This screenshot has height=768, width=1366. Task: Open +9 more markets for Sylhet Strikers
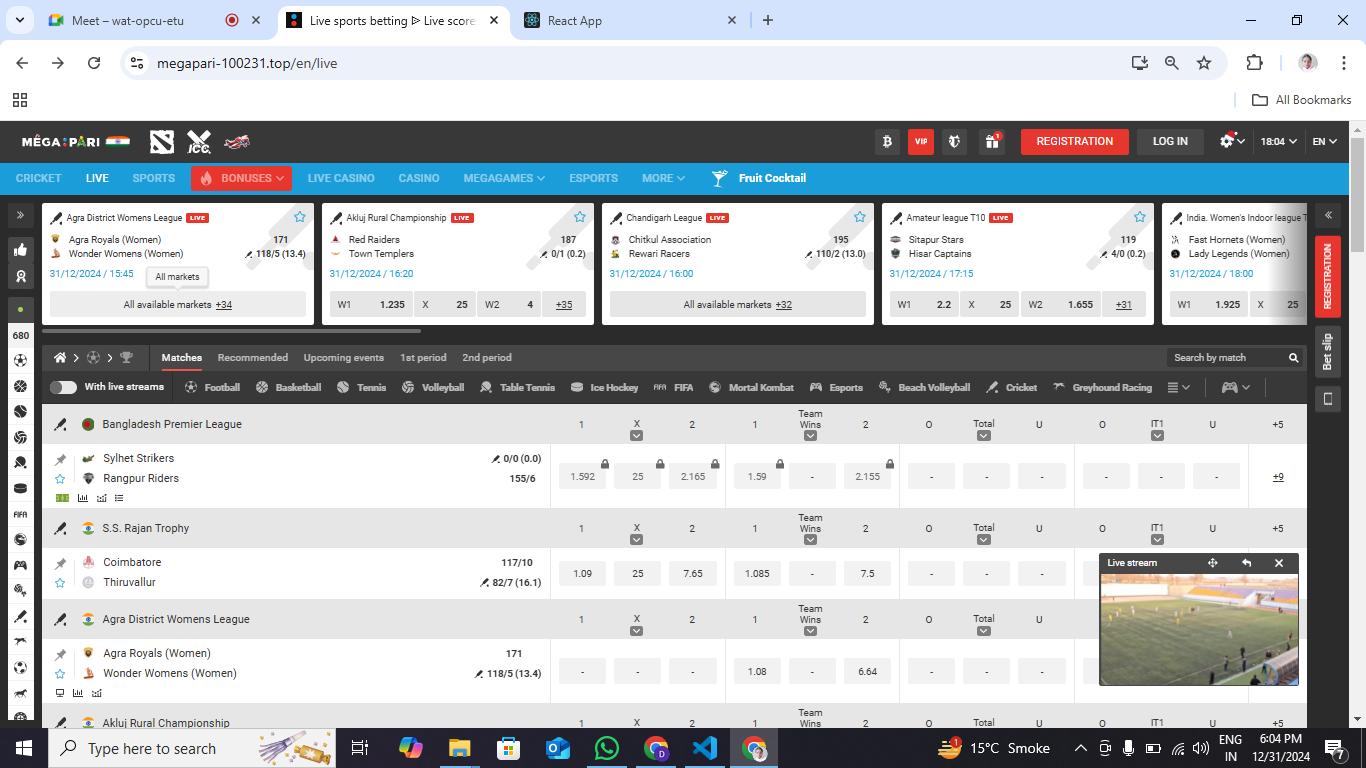pos(1278,477)
